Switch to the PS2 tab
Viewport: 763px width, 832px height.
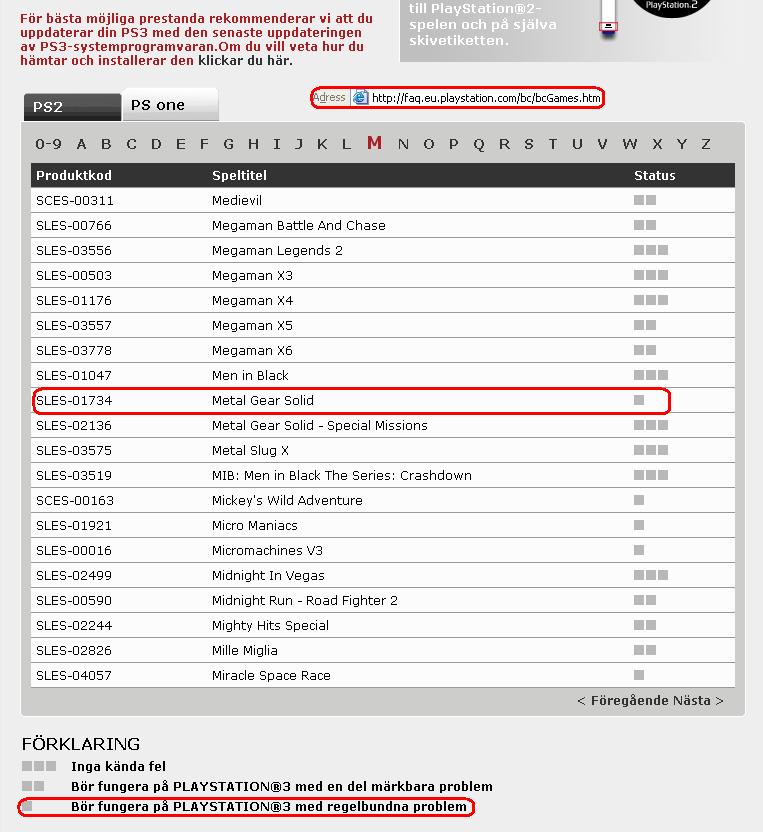click(x=72, y=107)
